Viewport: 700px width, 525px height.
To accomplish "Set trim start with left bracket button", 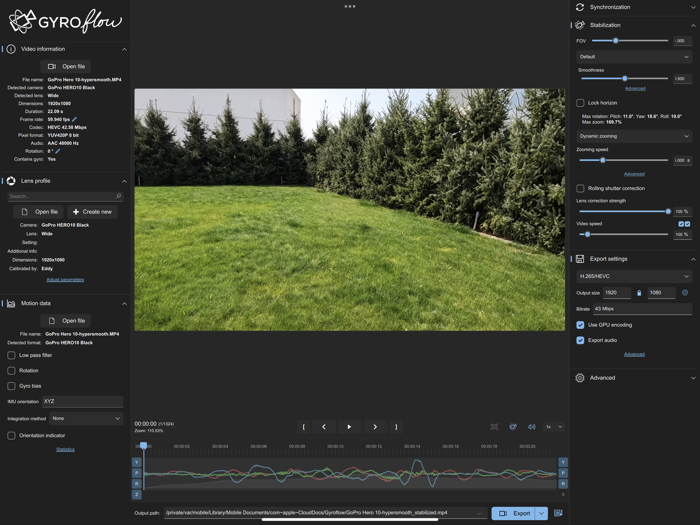I will coord(304,427).
